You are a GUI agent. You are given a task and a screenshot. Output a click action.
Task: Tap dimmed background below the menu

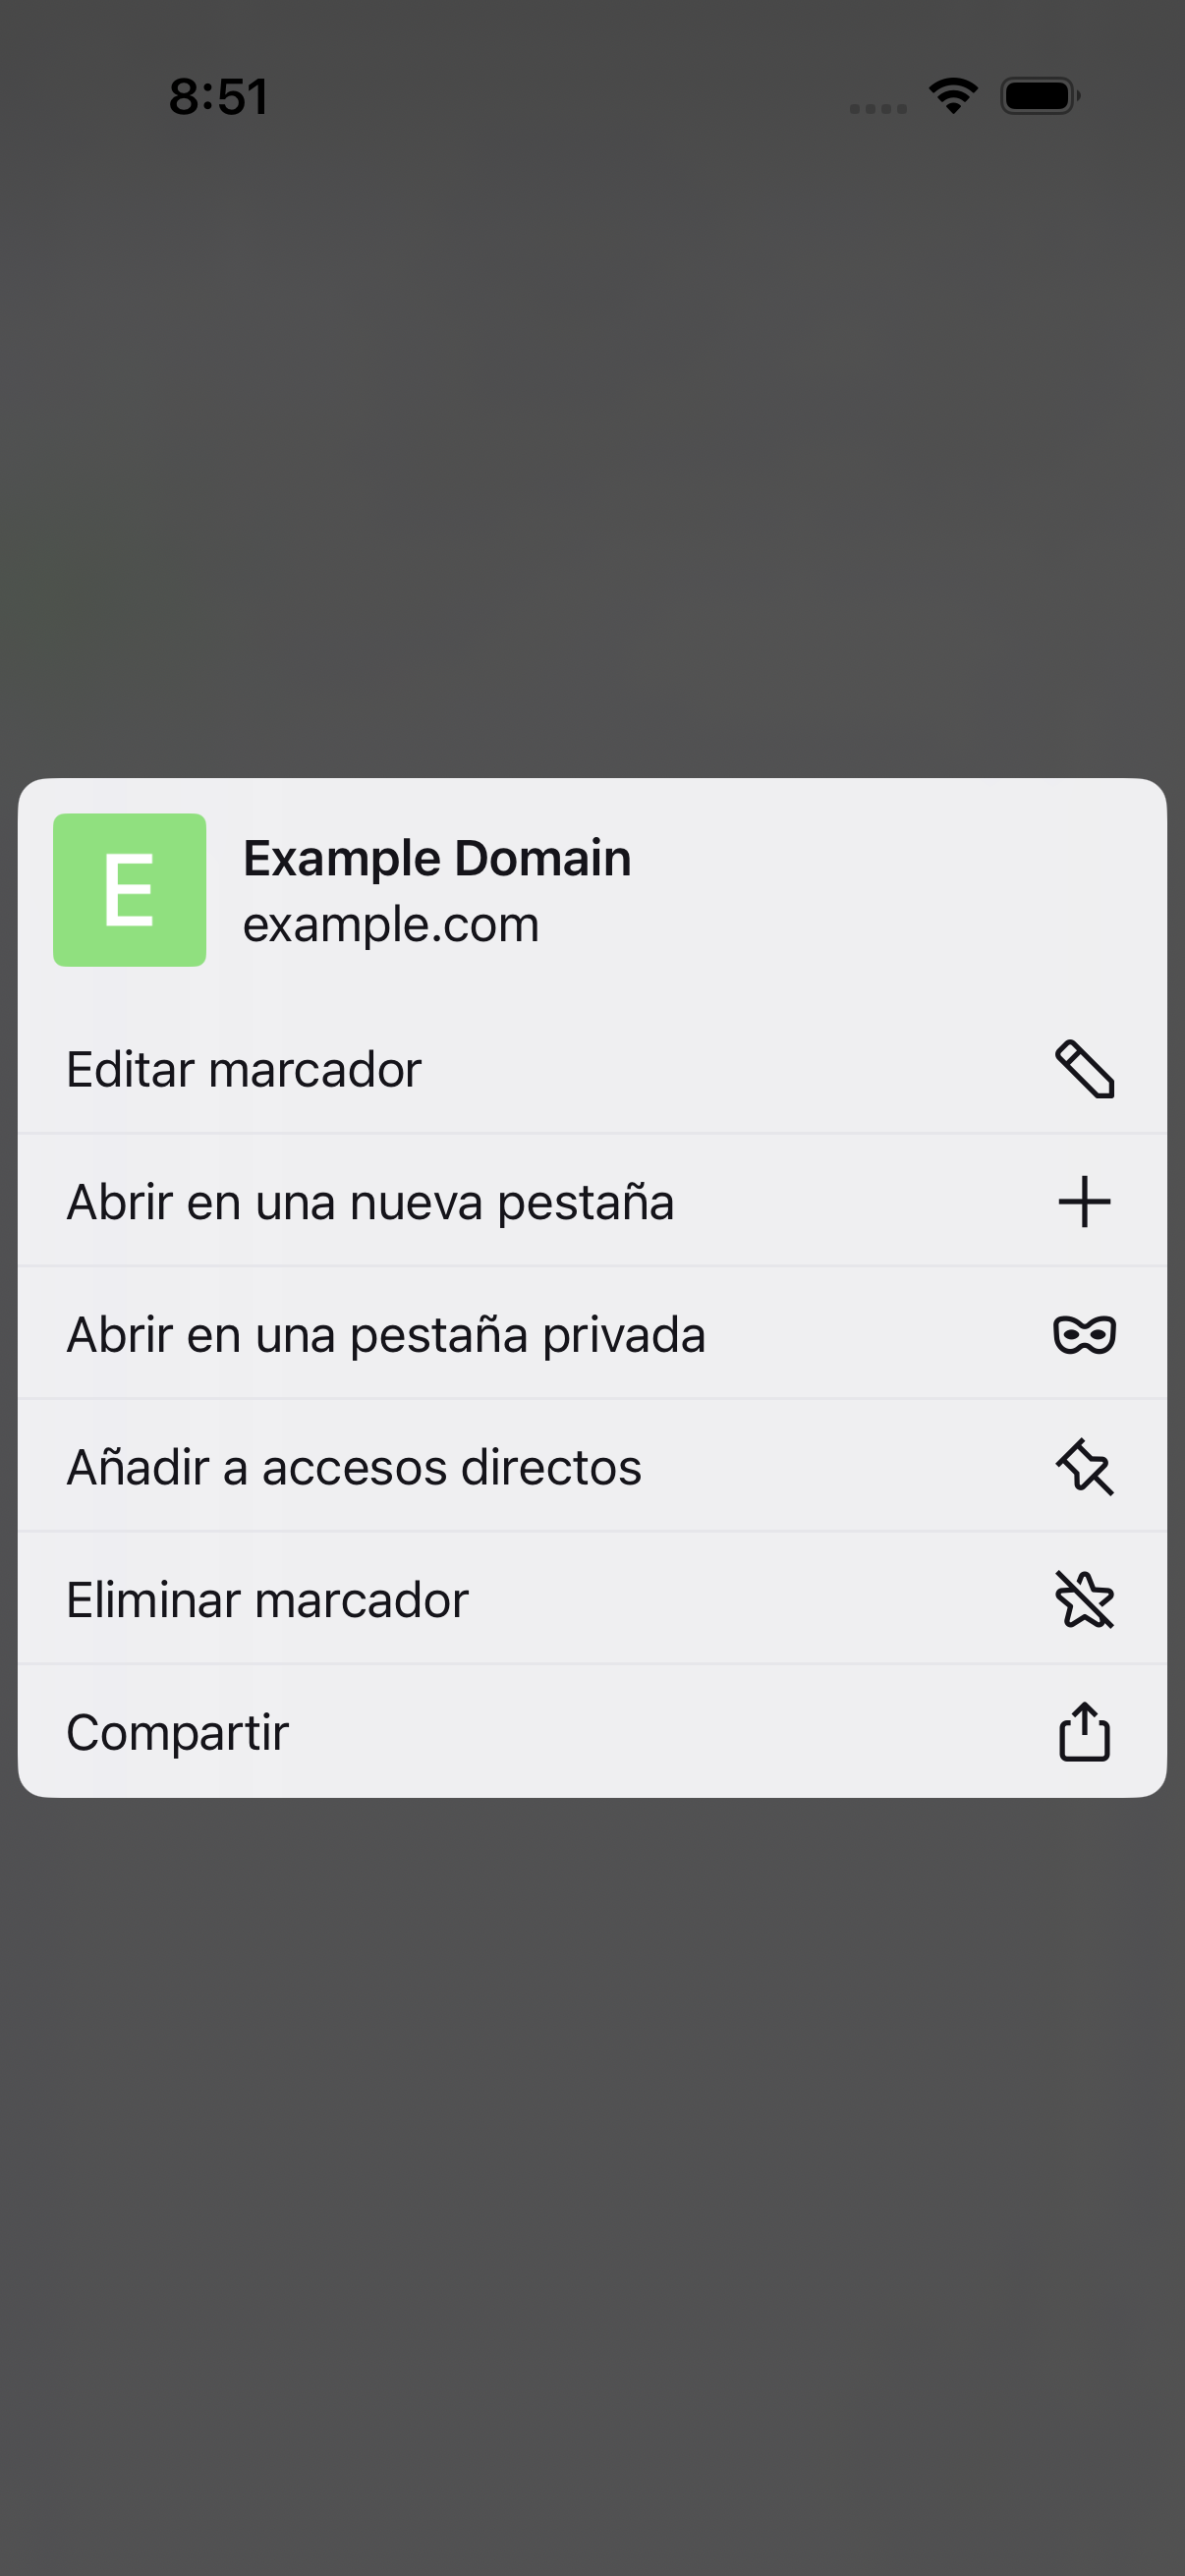592,2180
